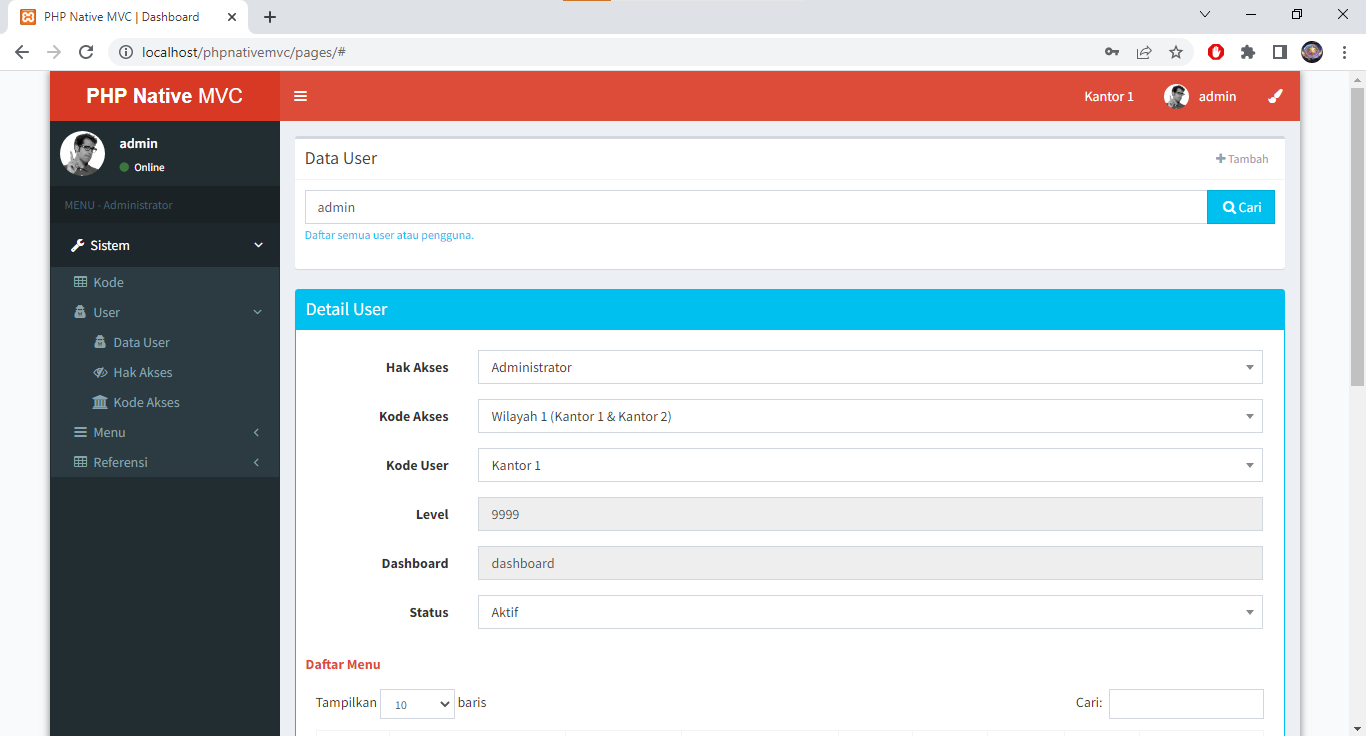Image resolution: width=1366 pixels, height=736 pixels.
Task: Click the bars icon beside Menu
Action: (x=81, y=432)
